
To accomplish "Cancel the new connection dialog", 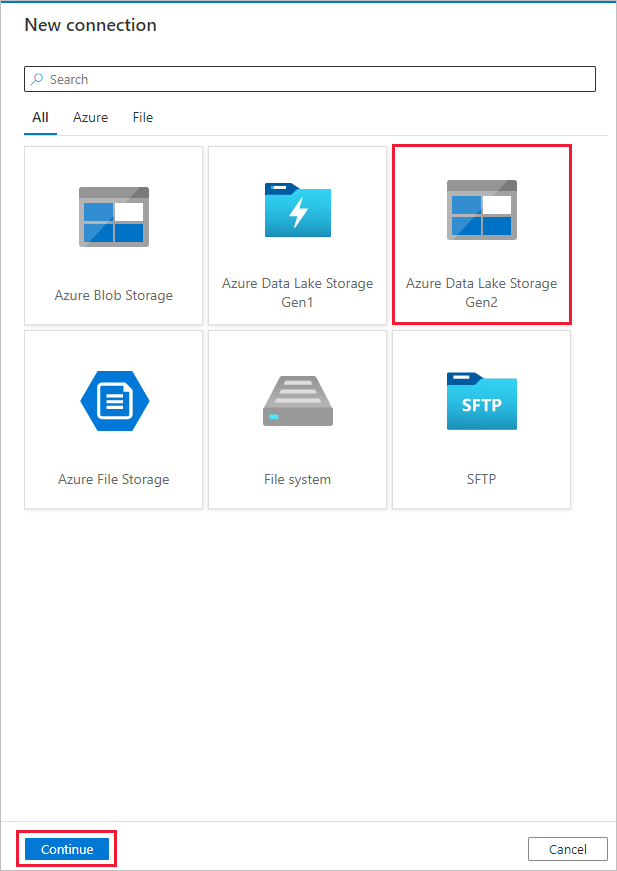I will [568, 849].
